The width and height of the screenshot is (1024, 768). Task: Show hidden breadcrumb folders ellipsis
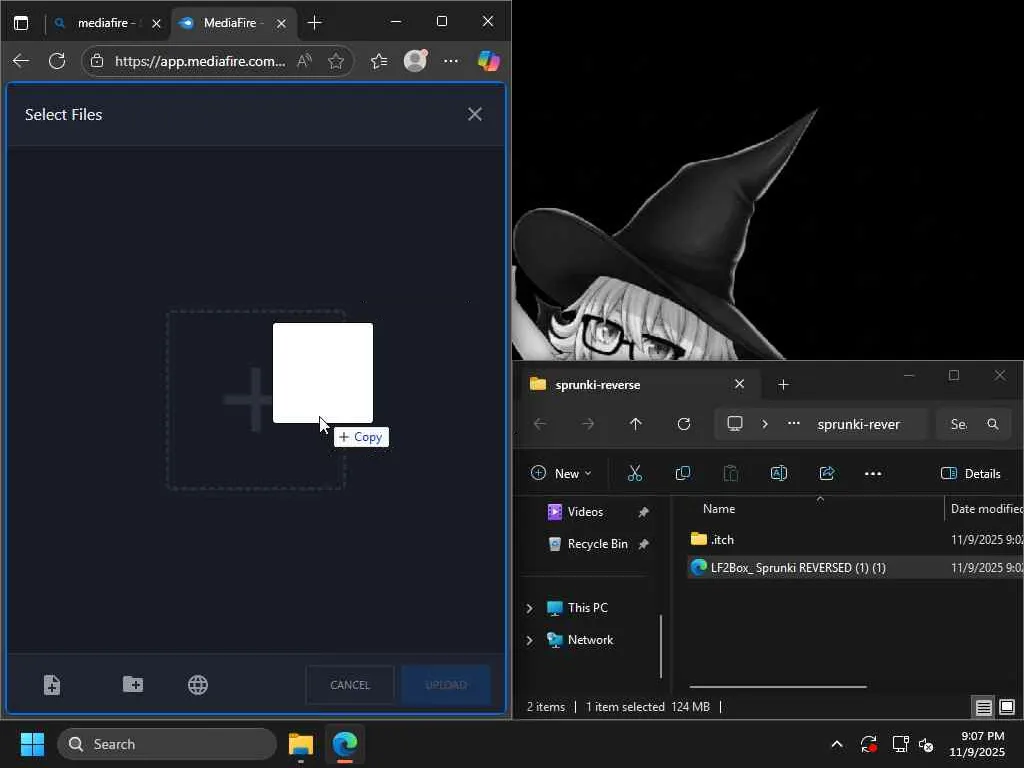tap(793, 423)
